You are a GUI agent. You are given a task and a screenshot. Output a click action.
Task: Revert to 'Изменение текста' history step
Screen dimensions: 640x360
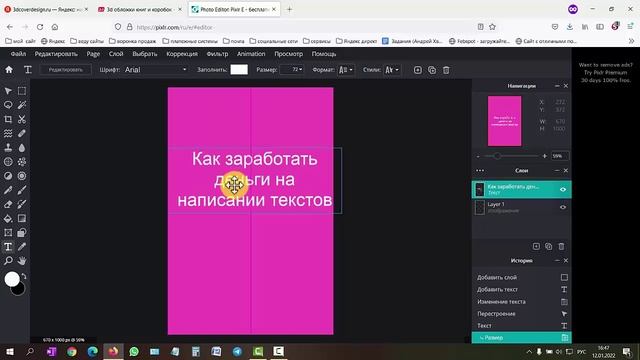[x=522, y=302]
